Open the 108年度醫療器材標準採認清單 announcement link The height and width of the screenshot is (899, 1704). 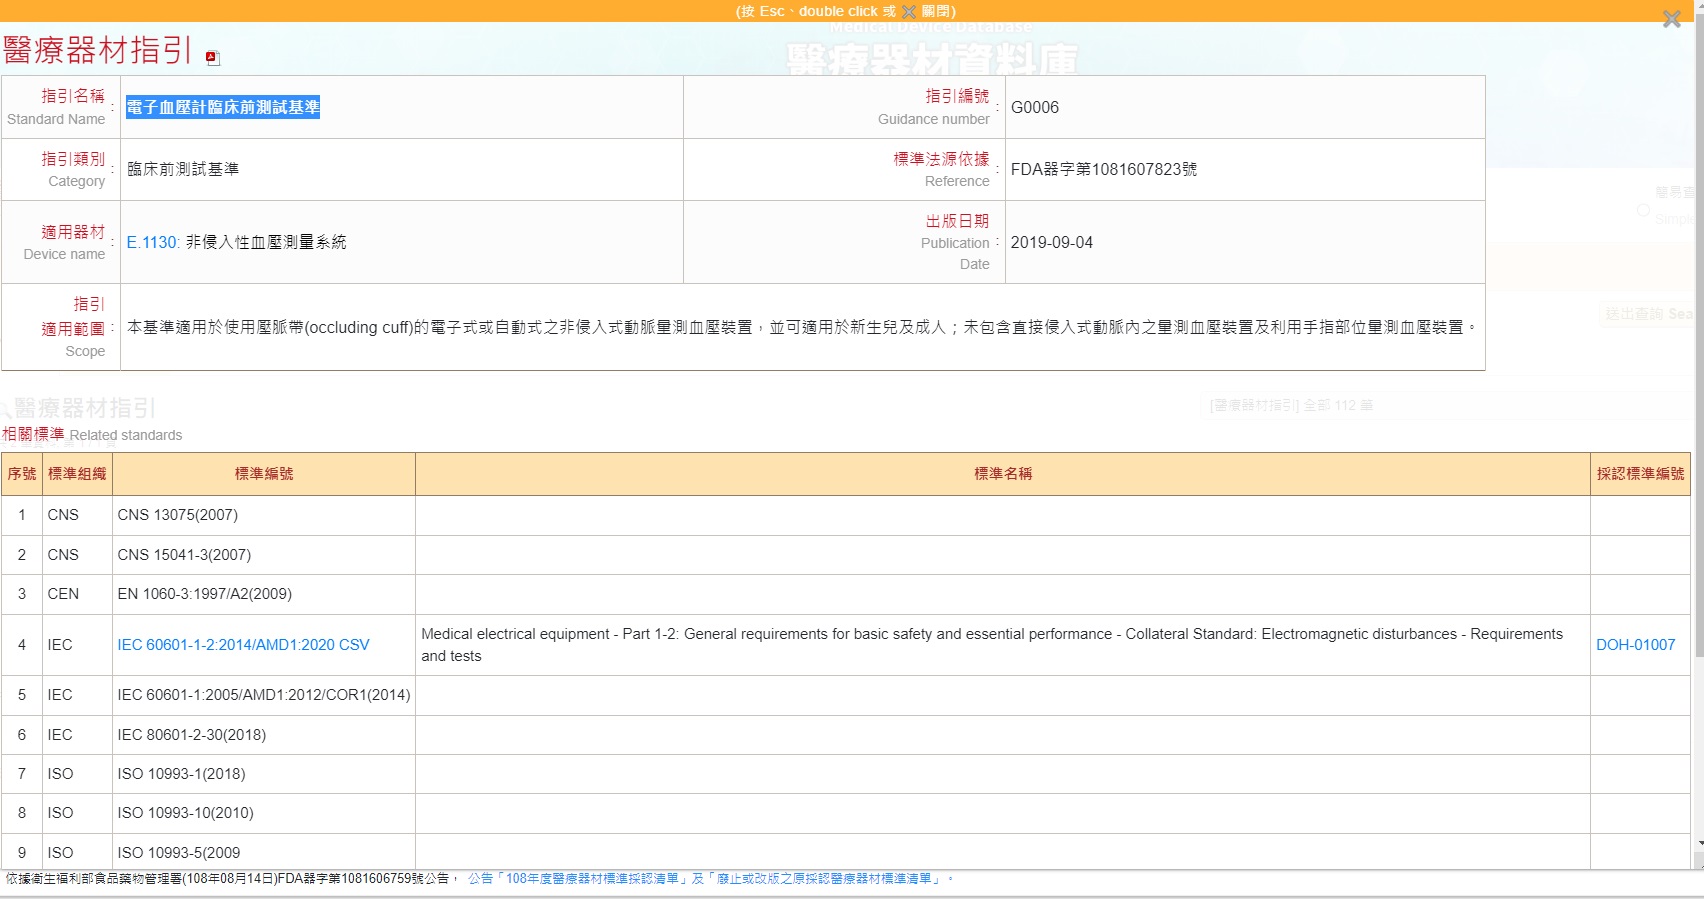point(709,879)
